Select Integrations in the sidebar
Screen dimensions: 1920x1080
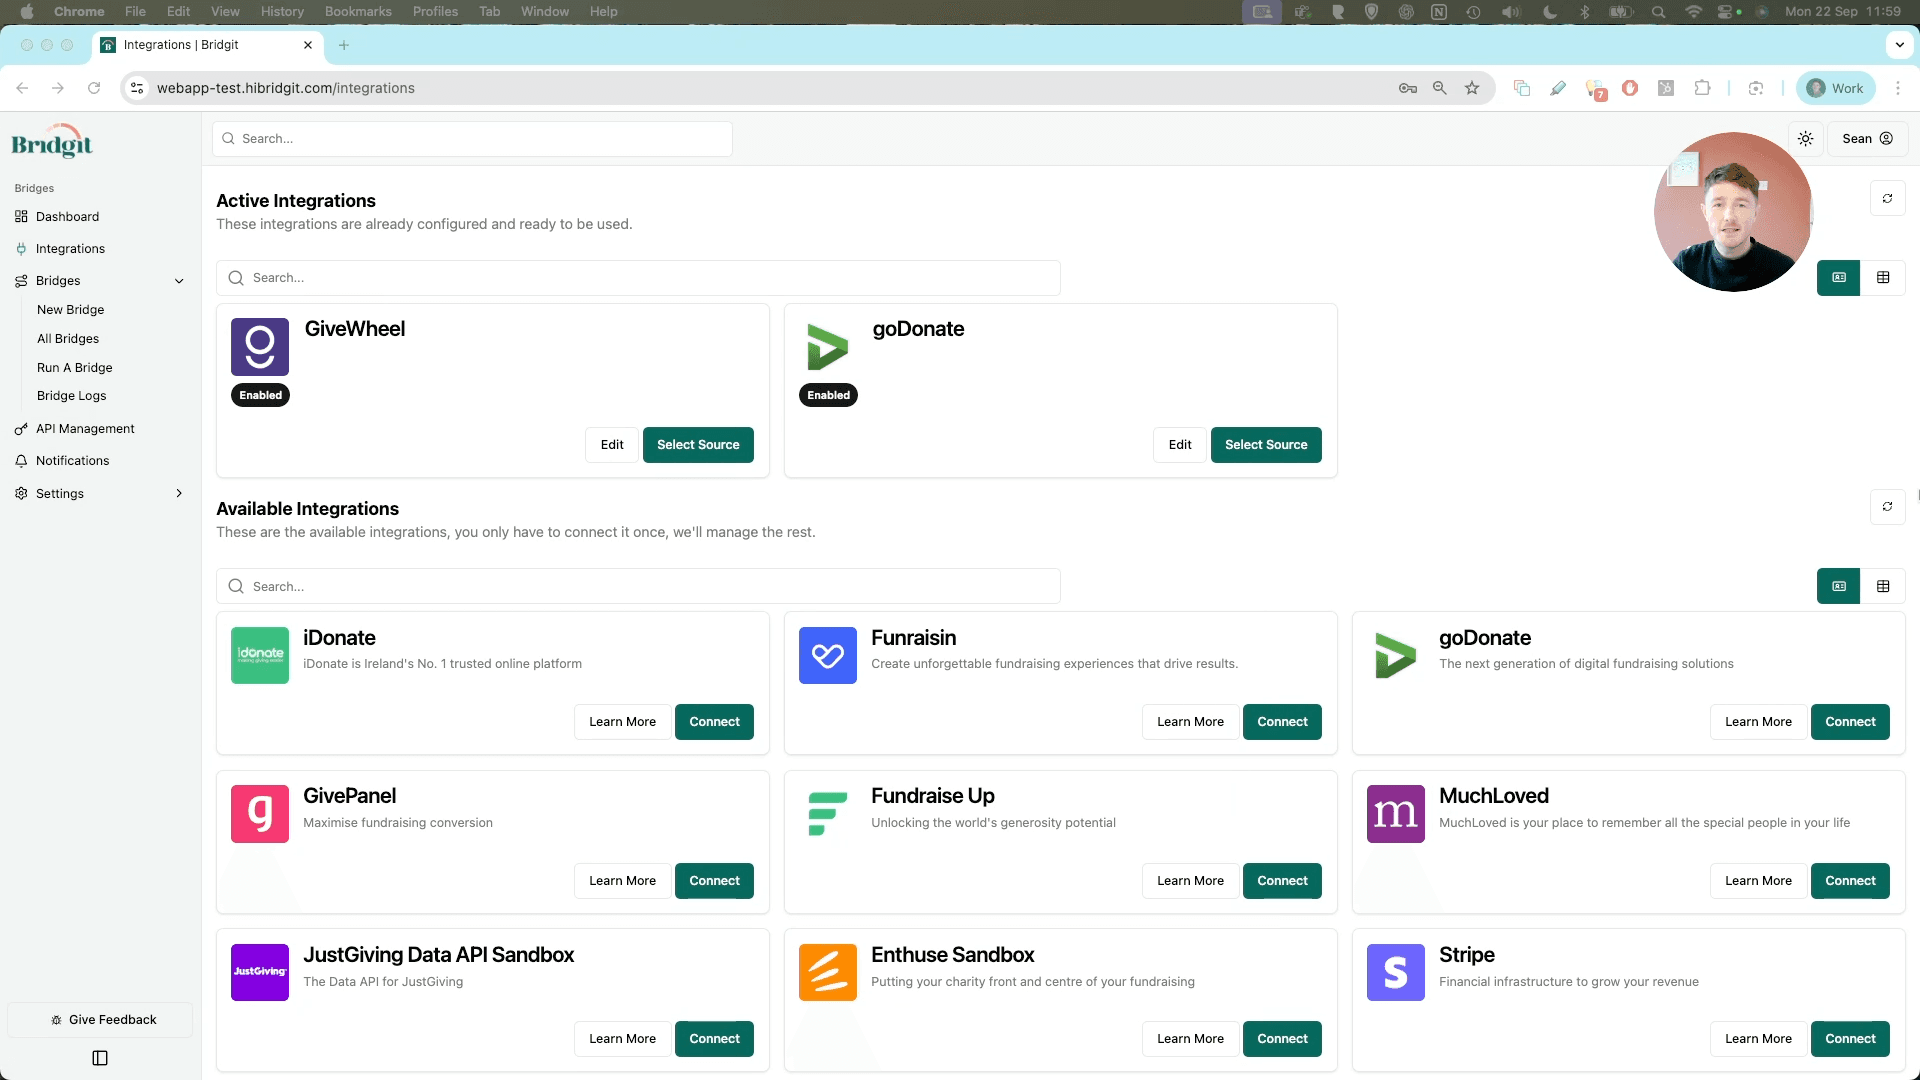(69, 248)
